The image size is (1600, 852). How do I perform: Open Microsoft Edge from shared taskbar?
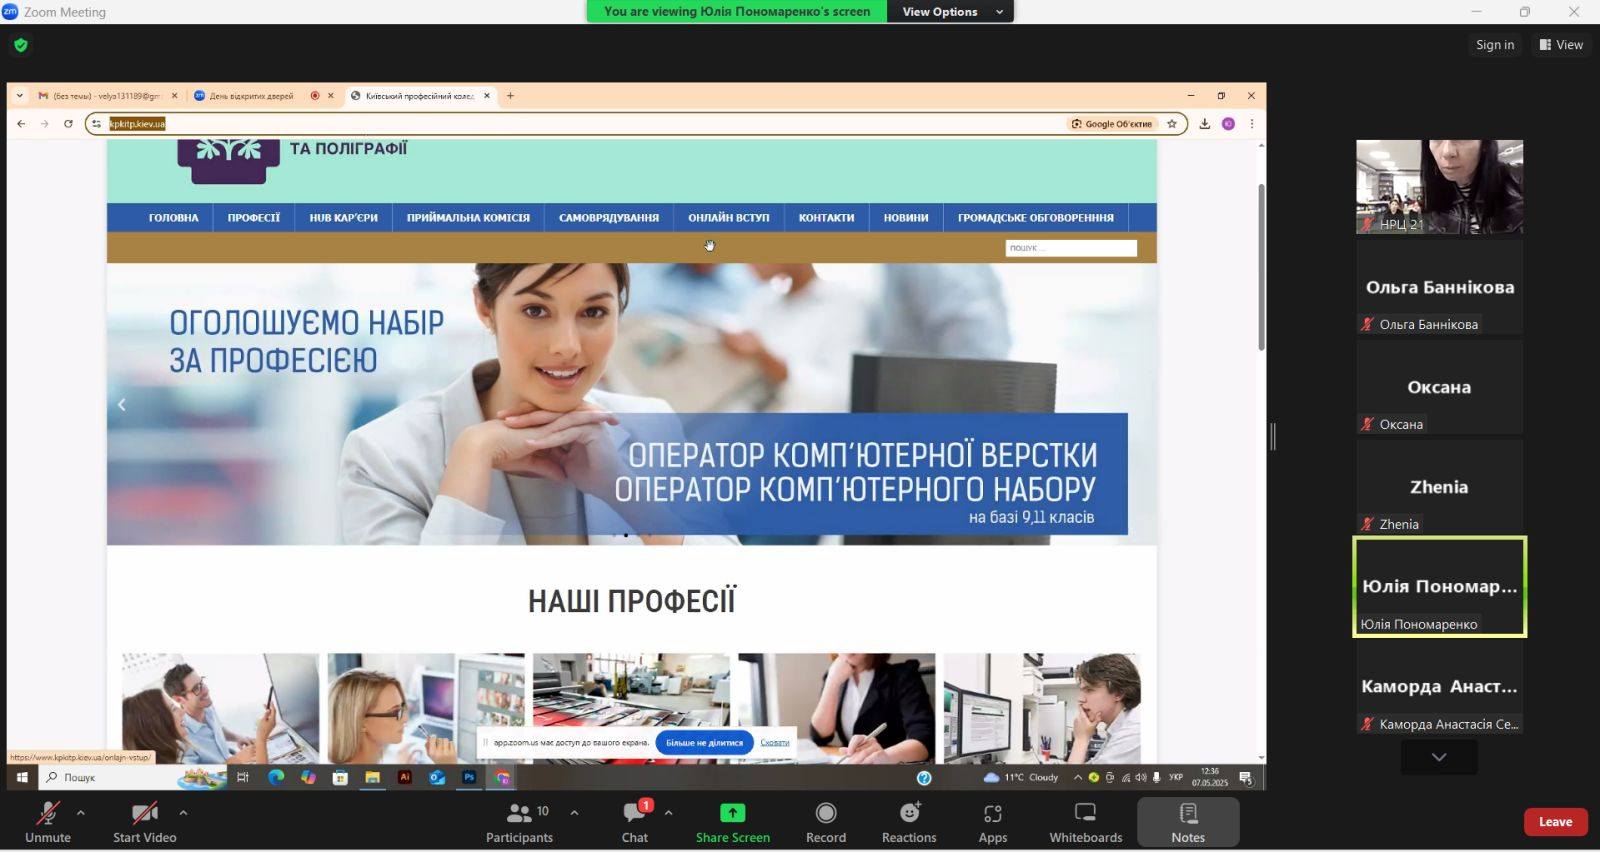pos(276,777)
